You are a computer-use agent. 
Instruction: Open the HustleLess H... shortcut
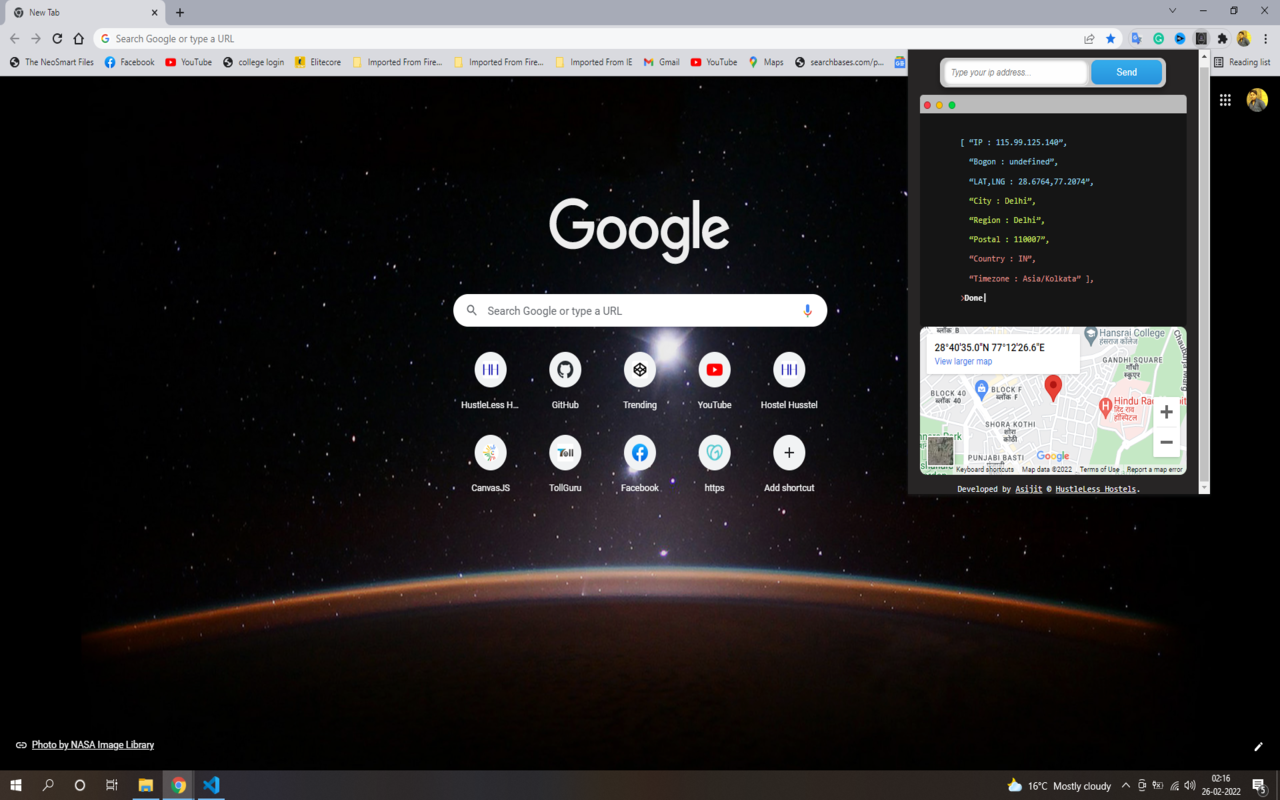(490, 381)
